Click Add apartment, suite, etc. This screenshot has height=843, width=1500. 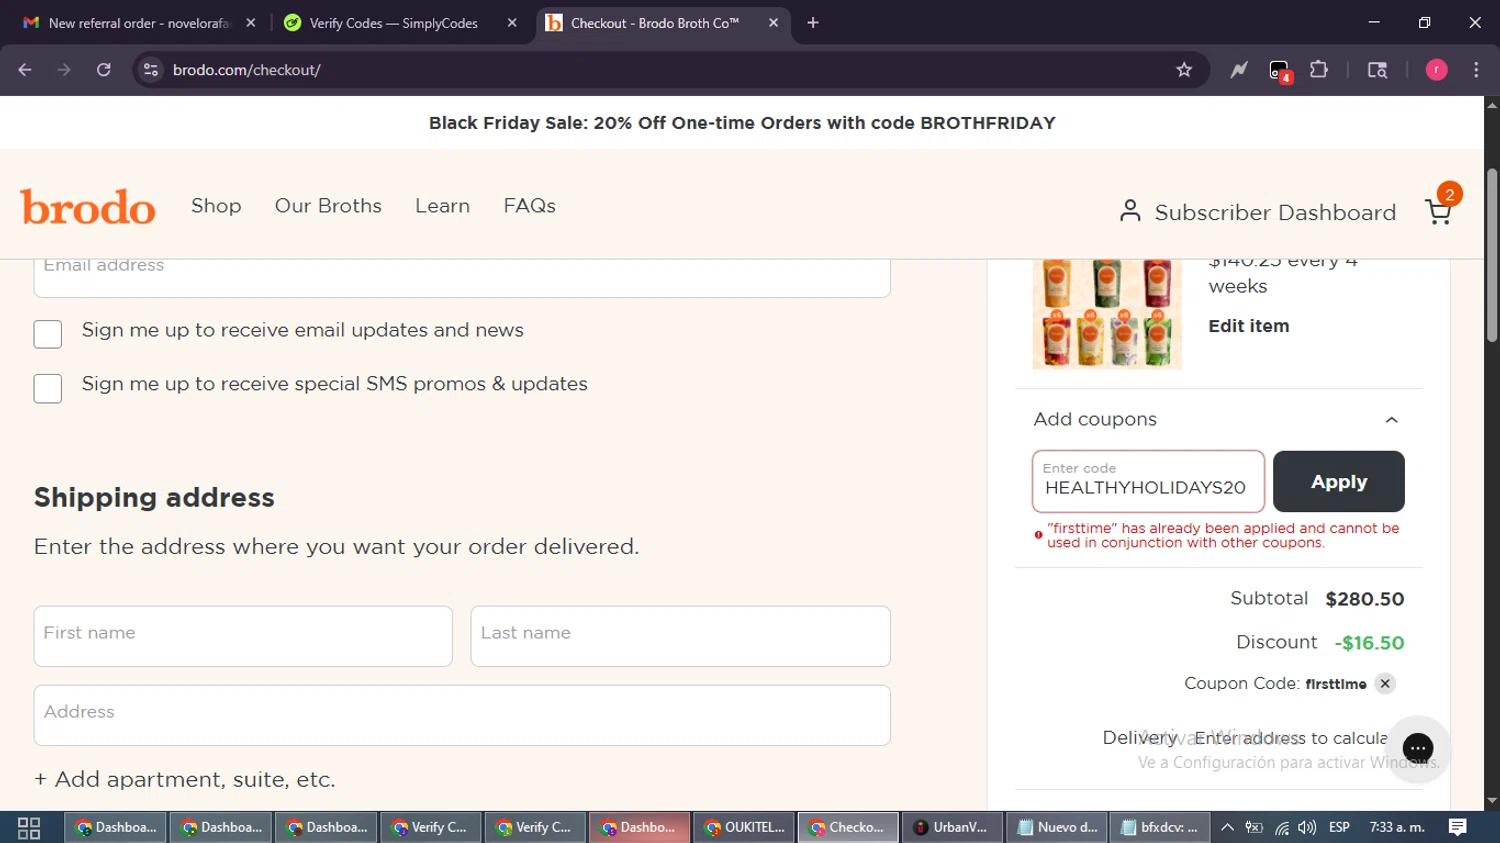tap(185, 780)
